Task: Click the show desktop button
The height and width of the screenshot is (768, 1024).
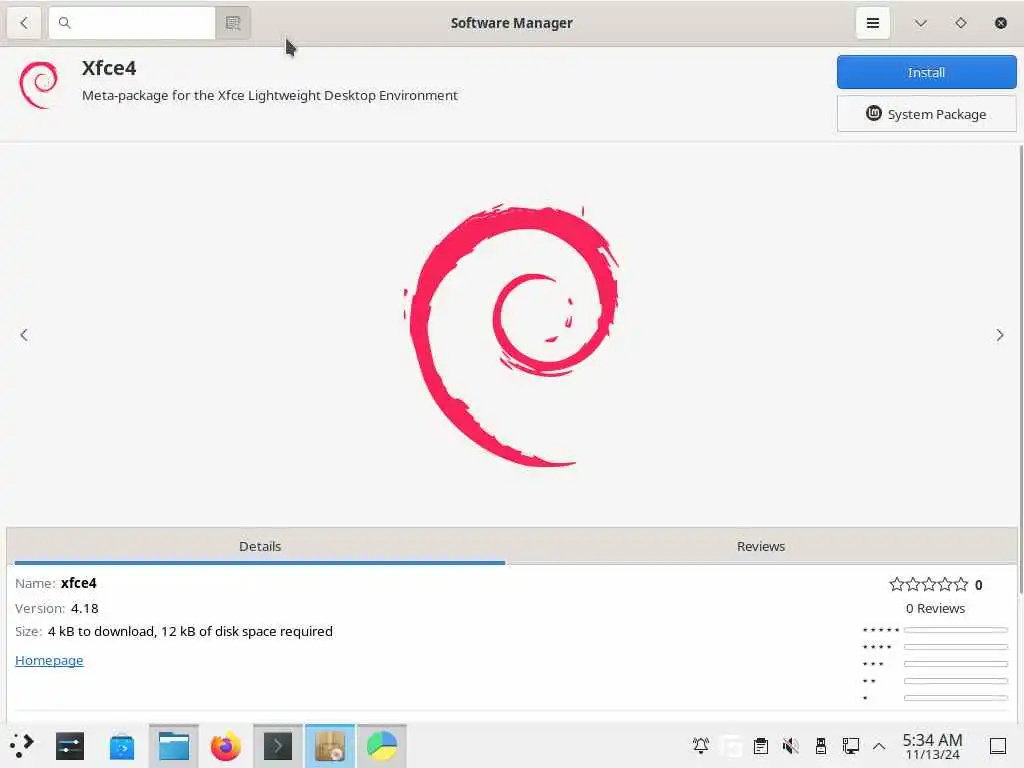Action: pos(997,746)
